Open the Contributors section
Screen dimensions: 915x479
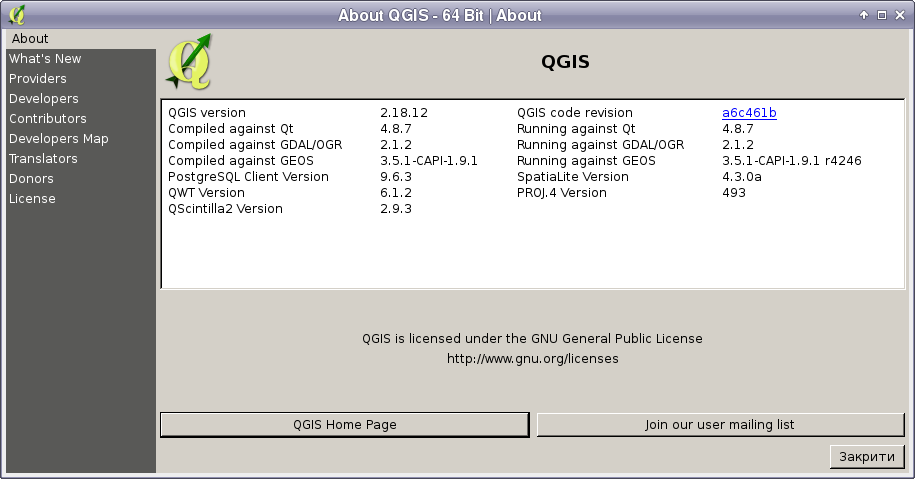(x=48, y=119)
